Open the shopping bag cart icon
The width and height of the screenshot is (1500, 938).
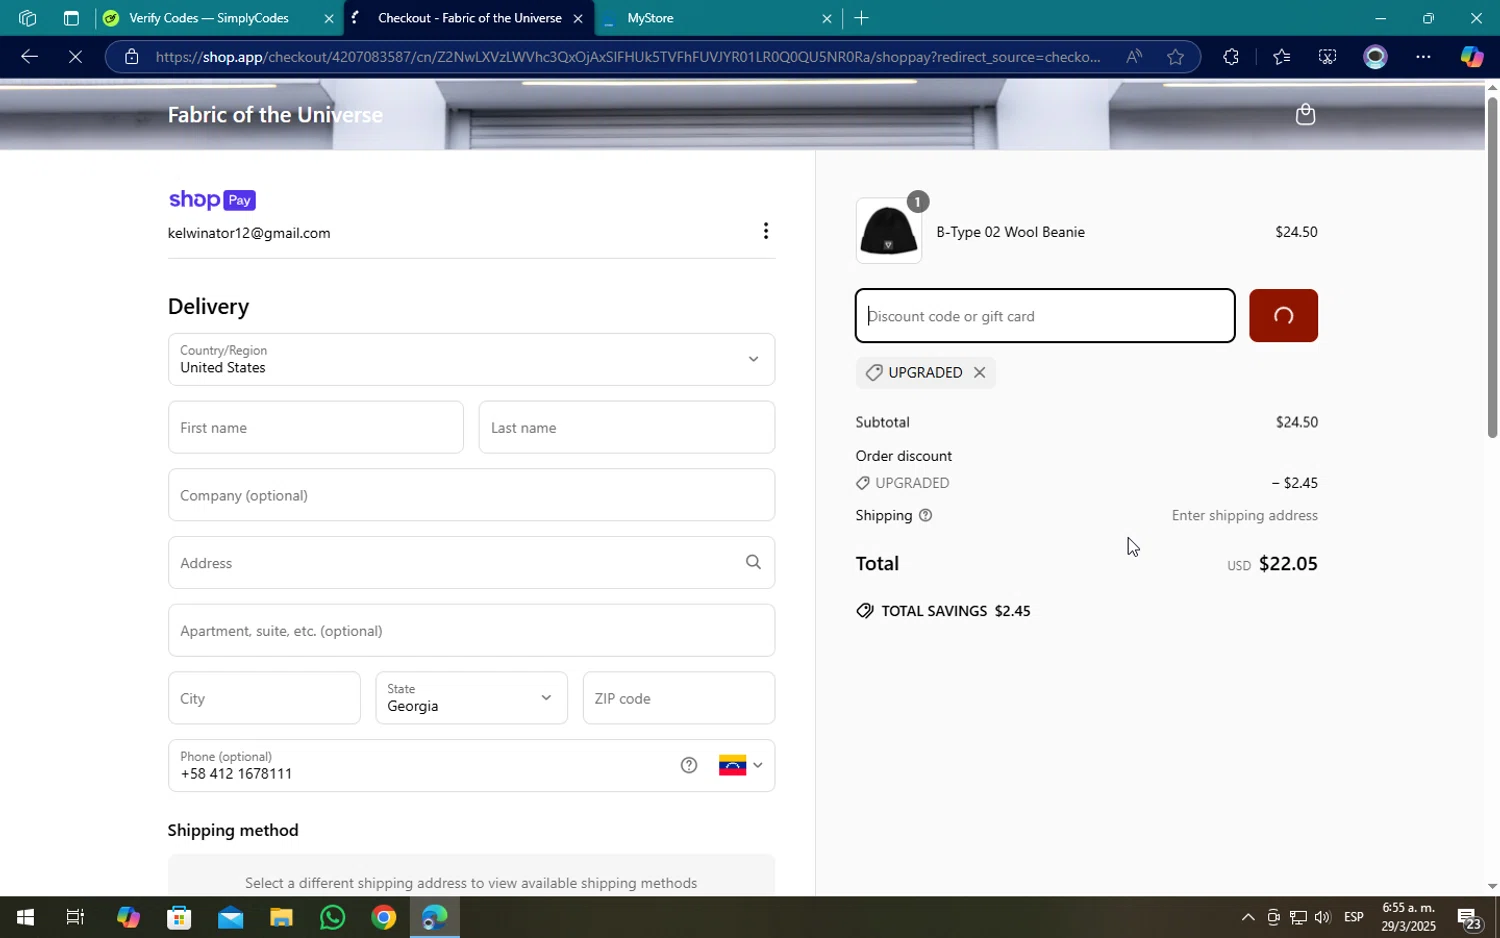coord(1305,115)
